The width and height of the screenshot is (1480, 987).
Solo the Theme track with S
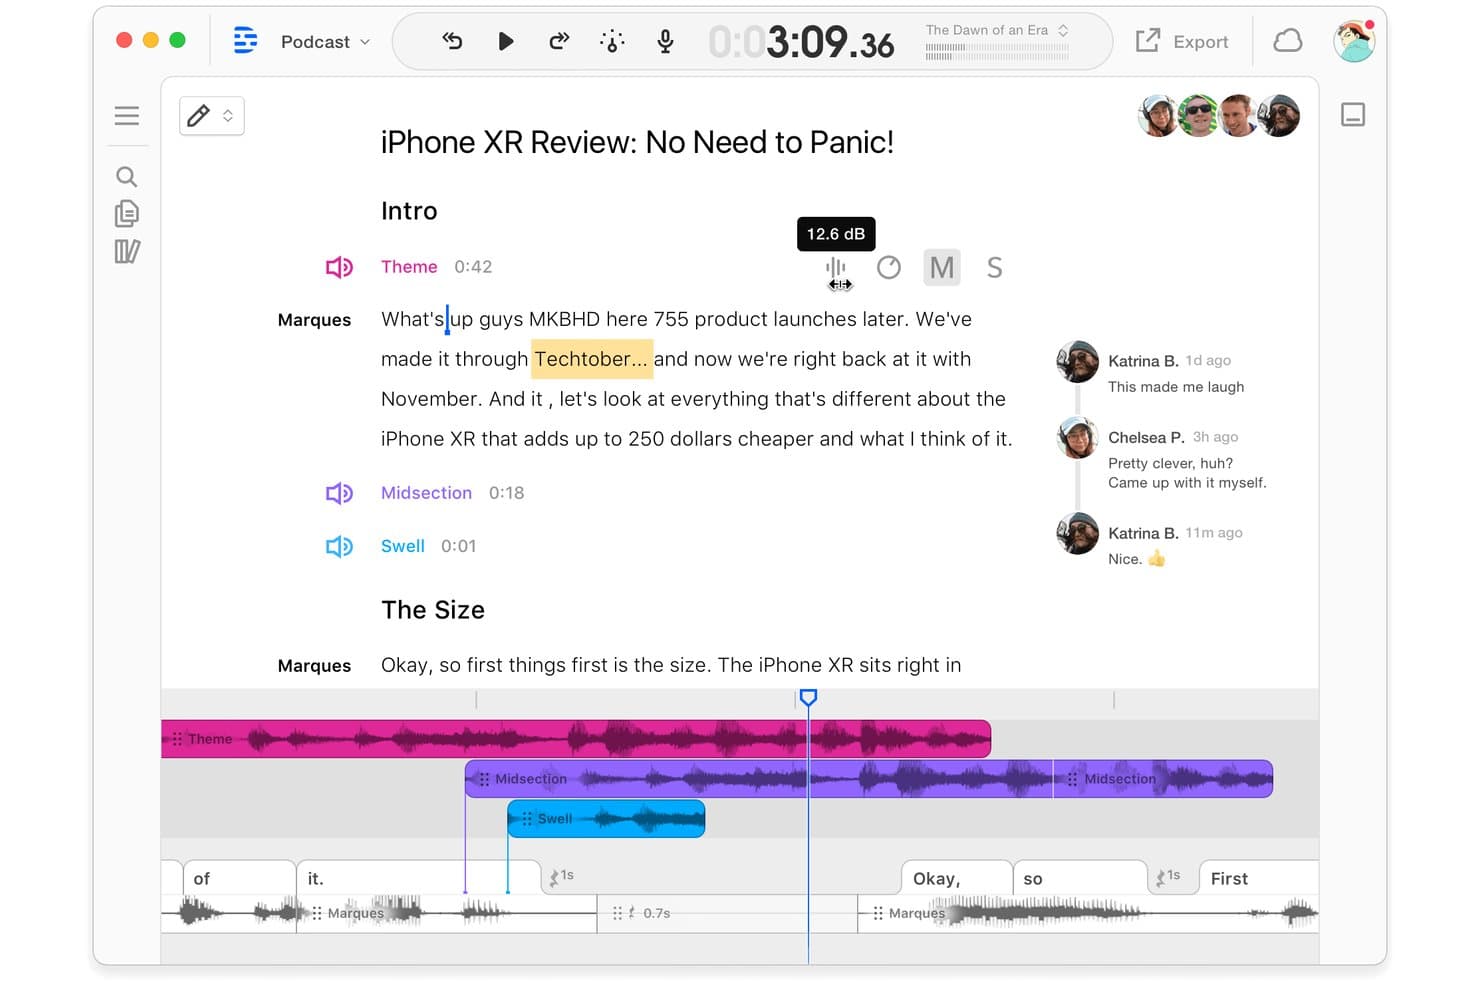click(994, 267)
